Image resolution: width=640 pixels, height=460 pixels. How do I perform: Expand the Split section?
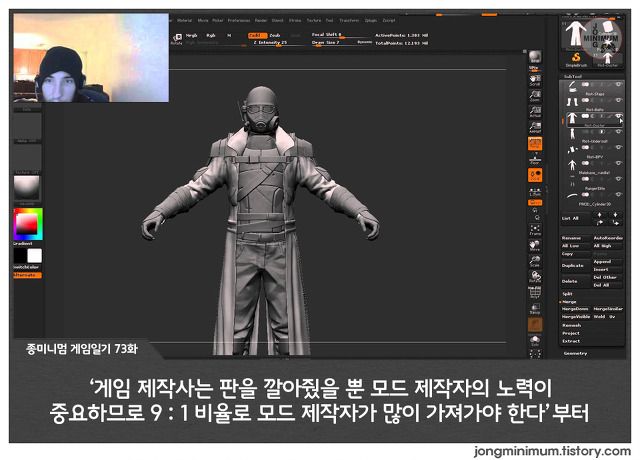[567, 293]
